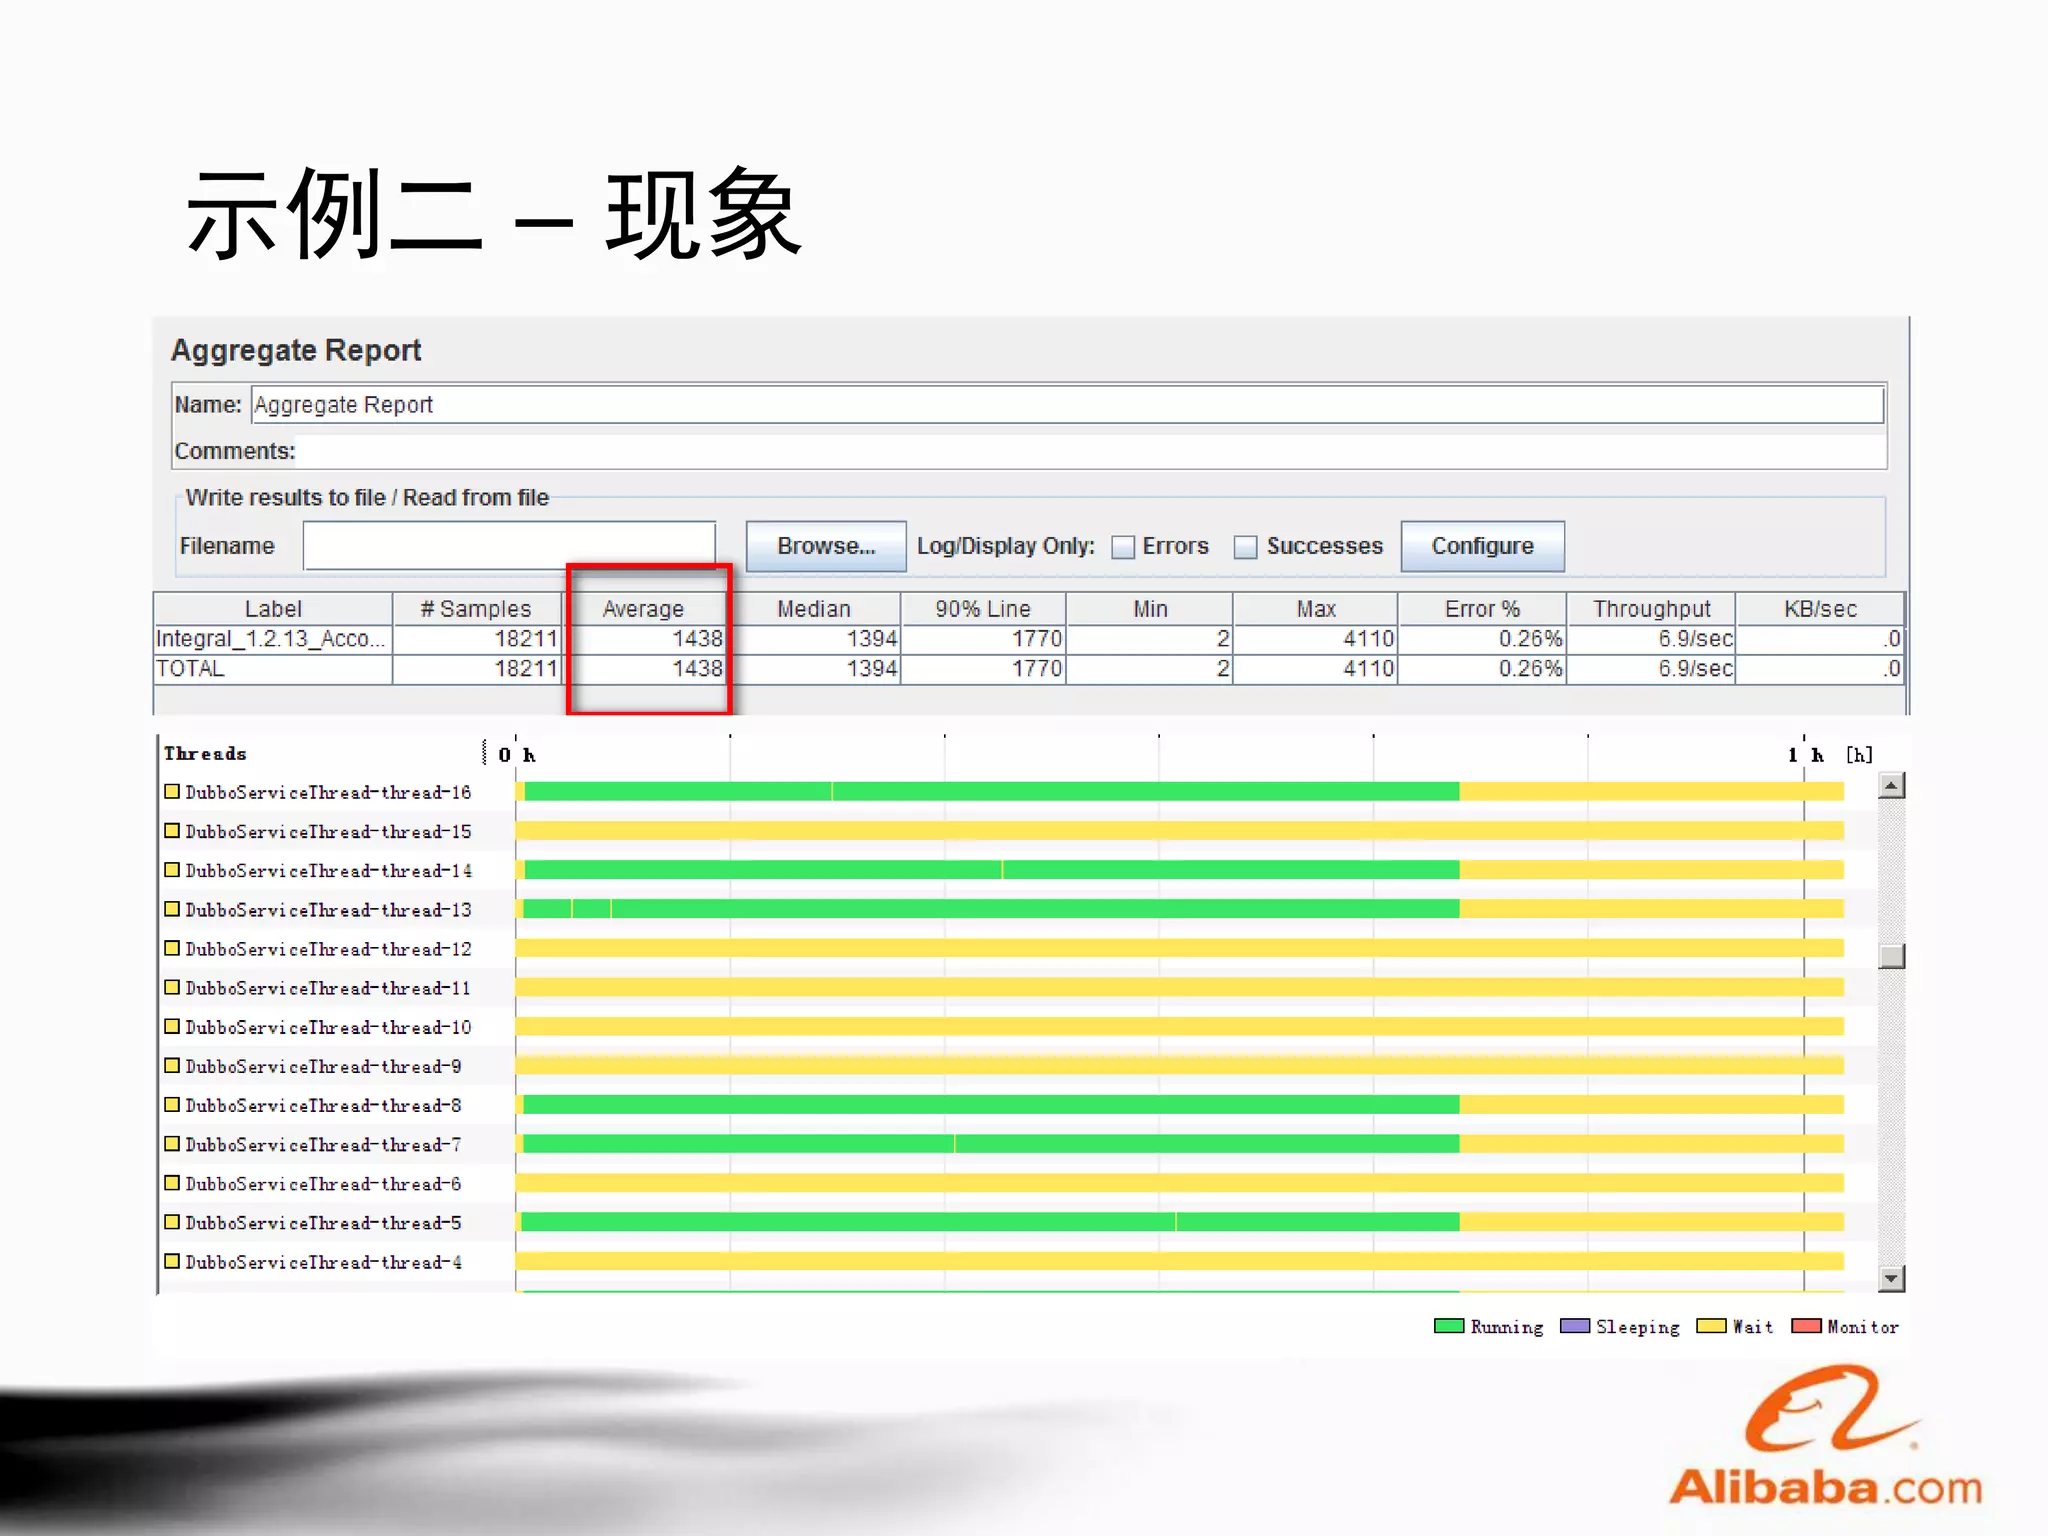Viewport: 2048px width, 1536px height.
Task: Click the purple Sleeping legend icon
Action: [1575, 1326]
